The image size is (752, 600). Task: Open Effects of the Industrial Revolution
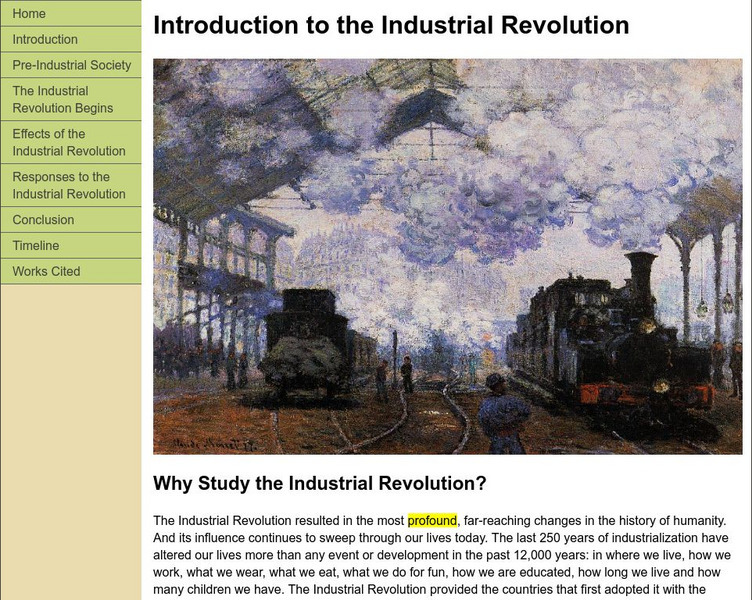click(x=70, y=142)
